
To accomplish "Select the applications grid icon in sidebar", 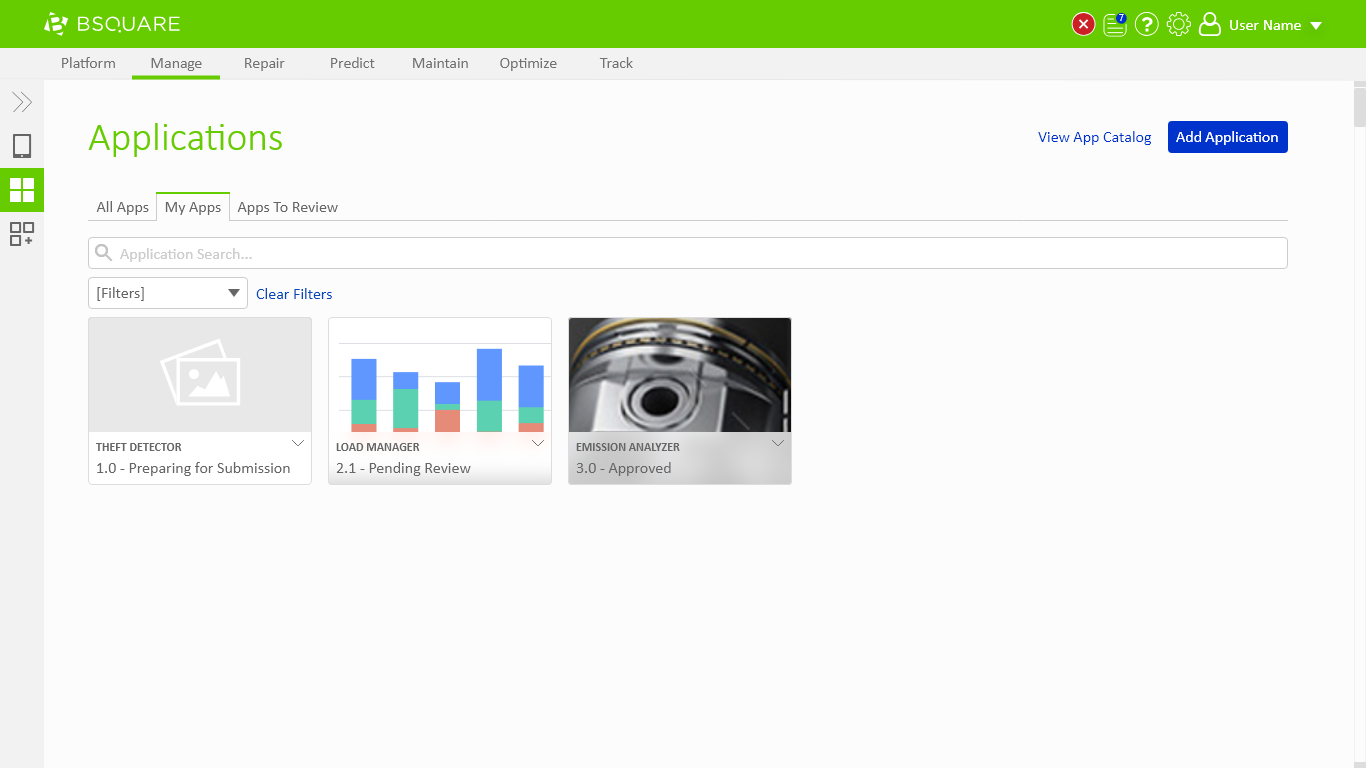I will click(x=22, y=190).
